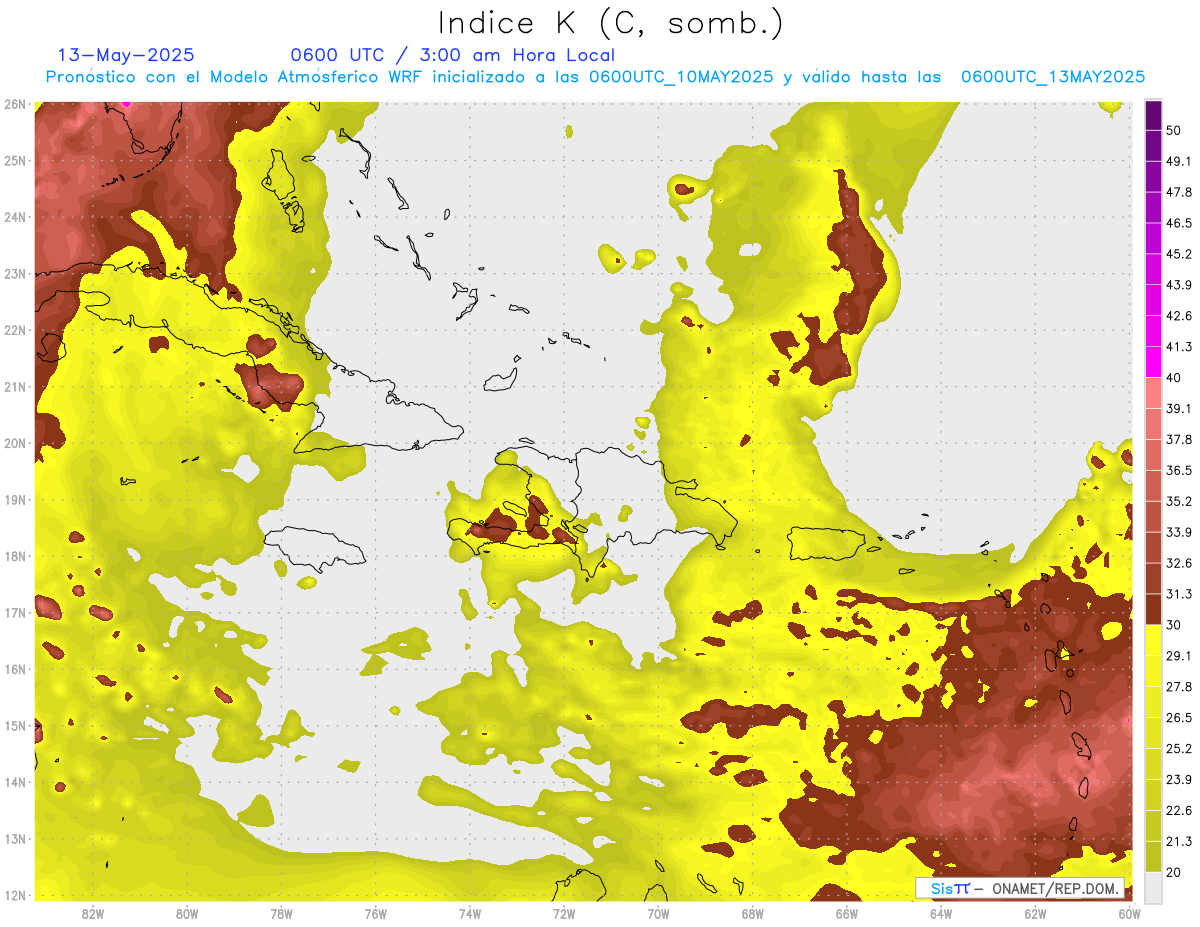Click the "35.2" colorbar value
Screen dimensions: 1200x927
(1179, 501)
